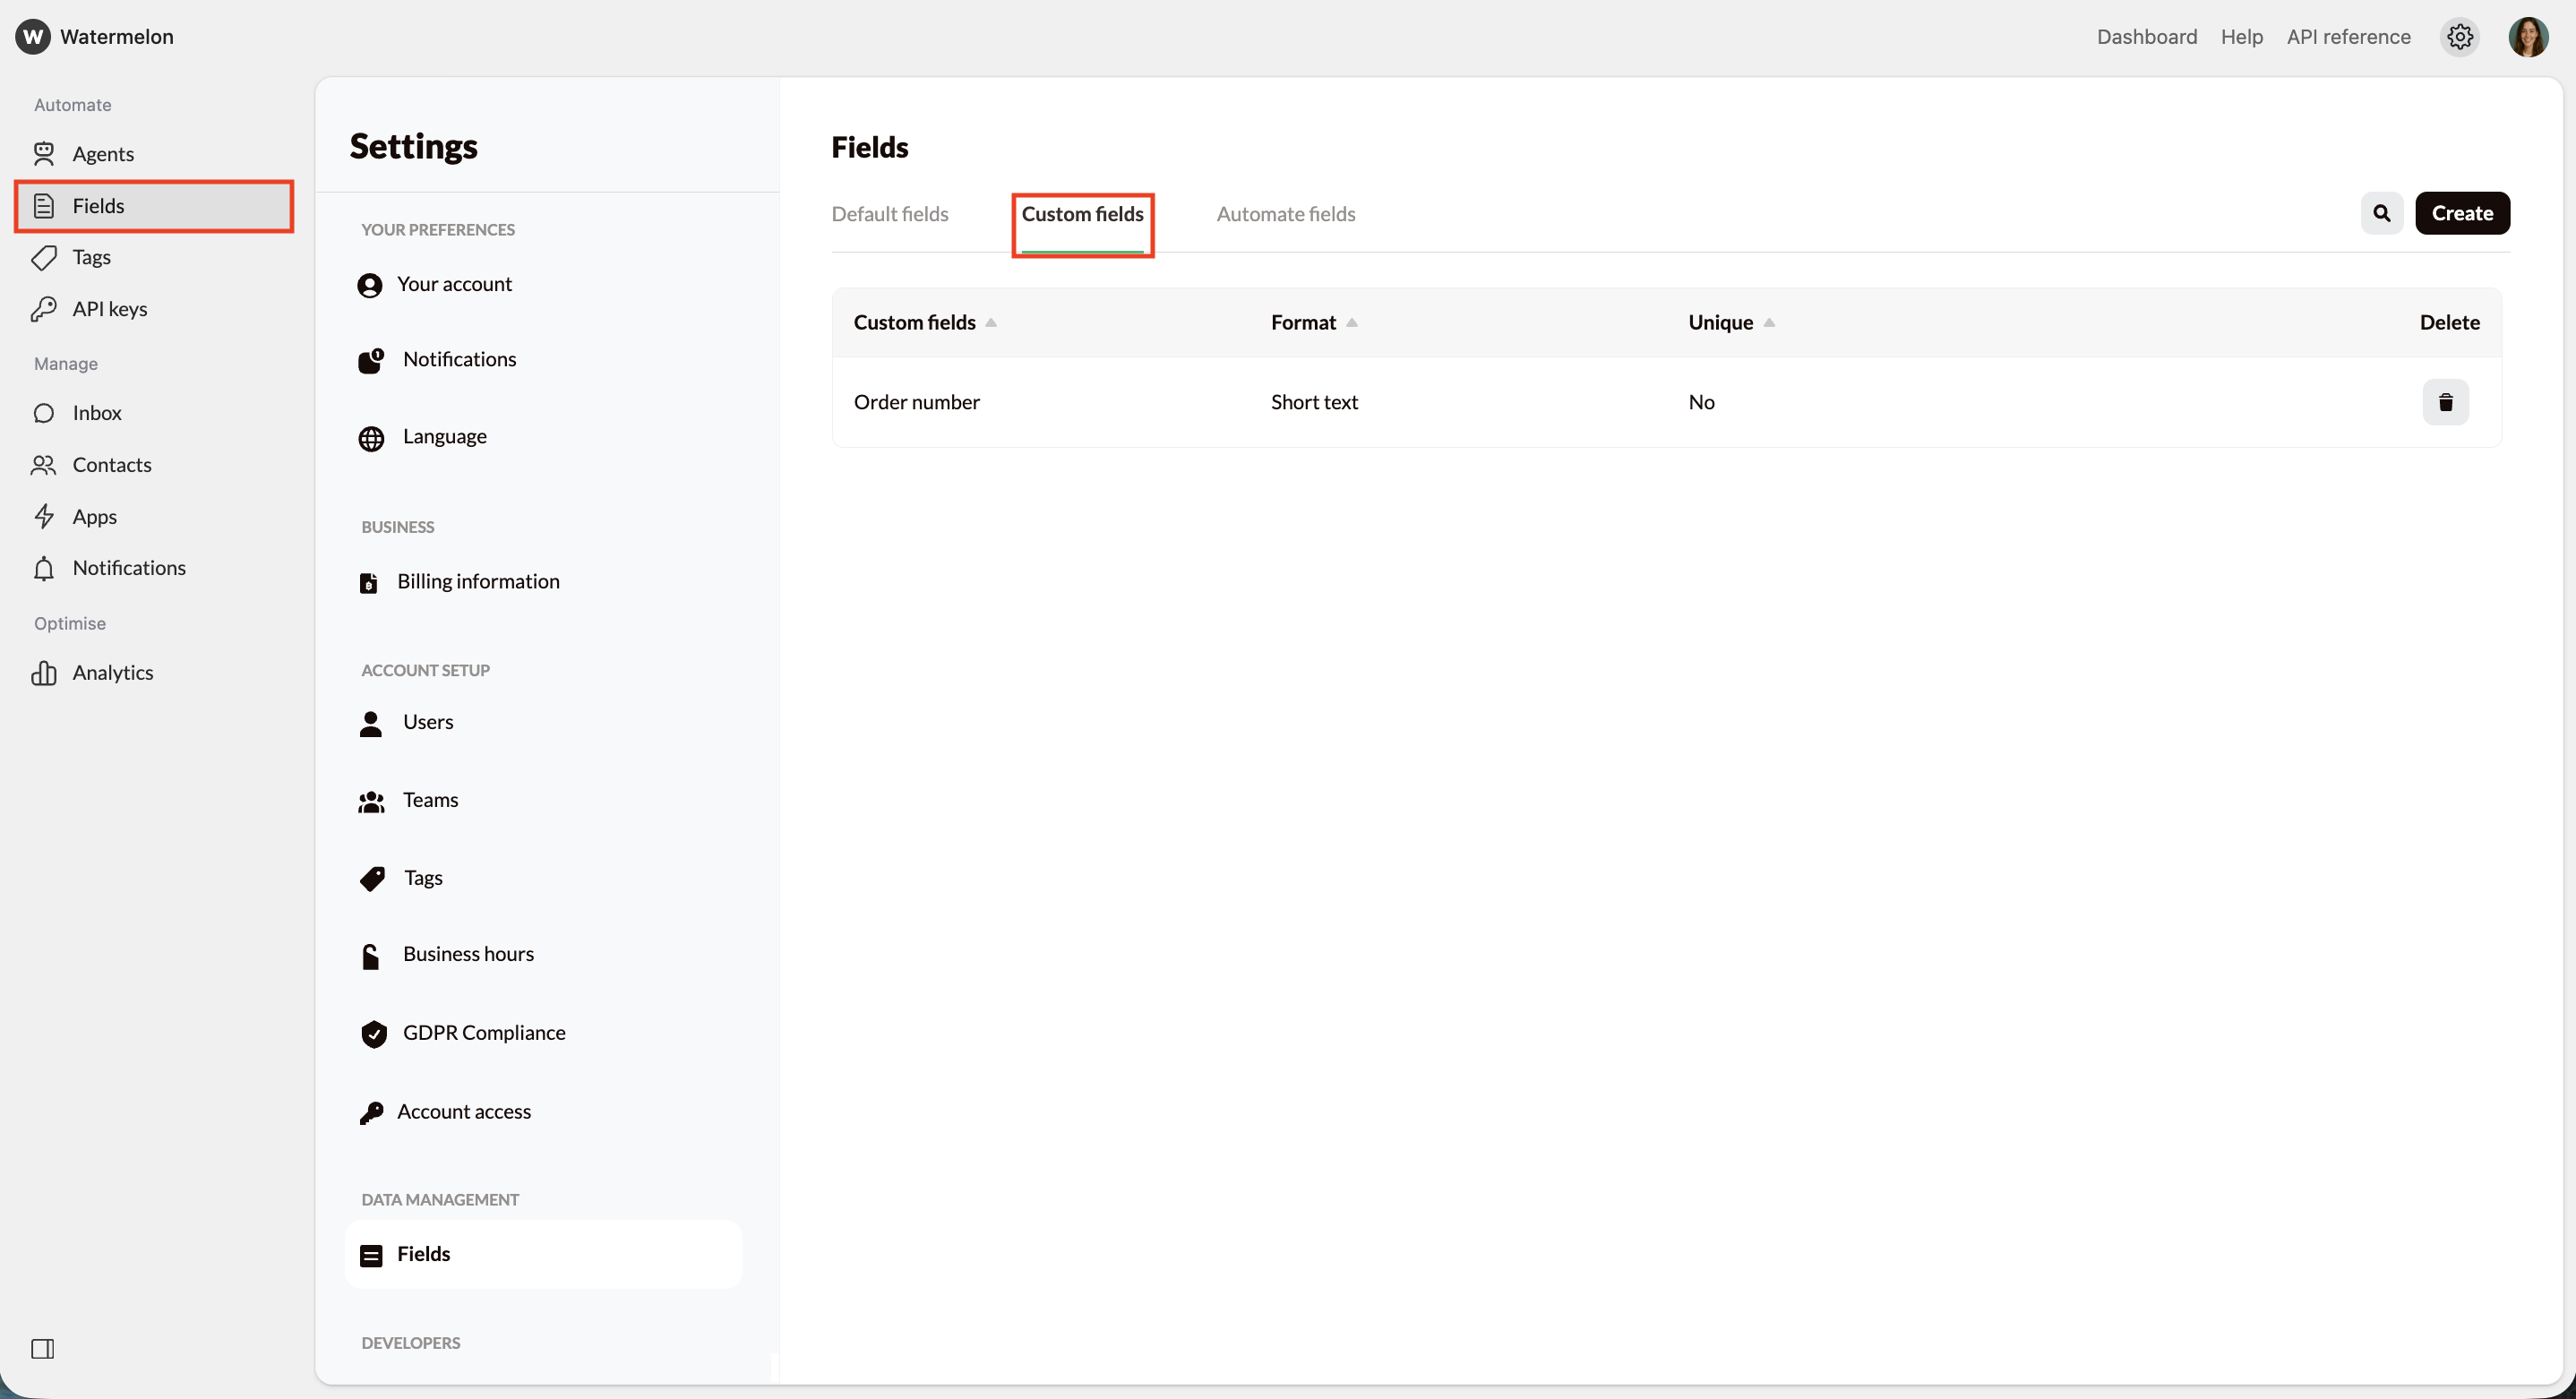Toggle the sidebar collapse control at bottom left
2576x1399 pixels.
pyautogui.click(x=44, y=1349)
